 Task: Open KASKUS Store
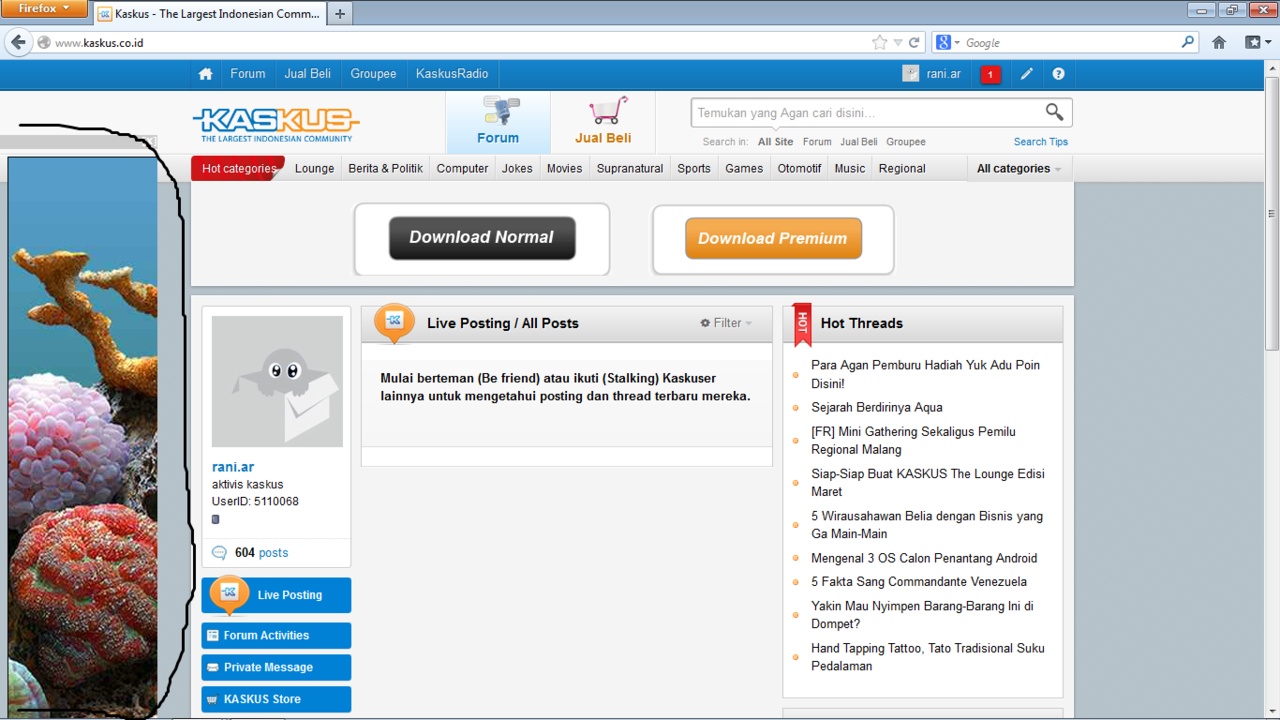(276, 699)
